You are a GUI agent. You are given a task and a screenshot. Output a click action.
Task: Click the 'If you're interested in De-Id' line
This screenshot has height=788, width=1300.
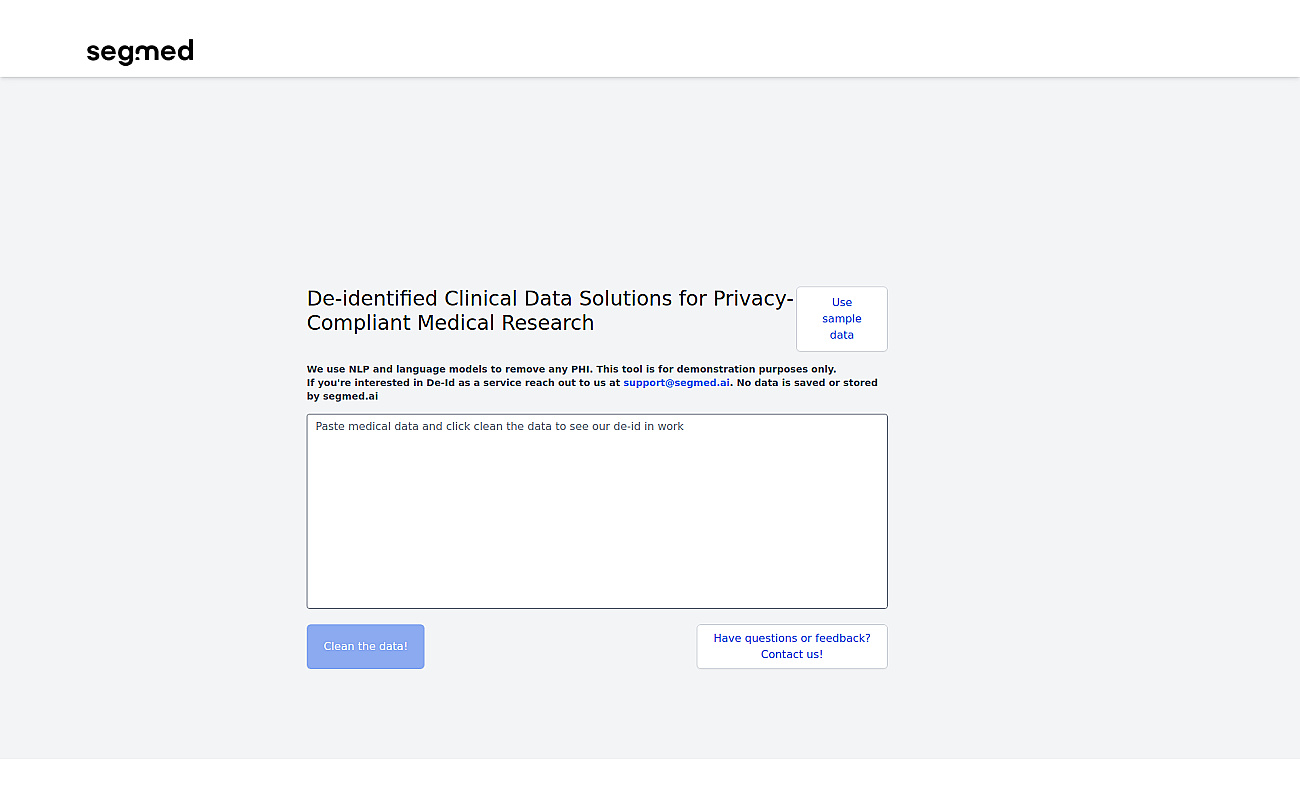click(x=463, y=383)
